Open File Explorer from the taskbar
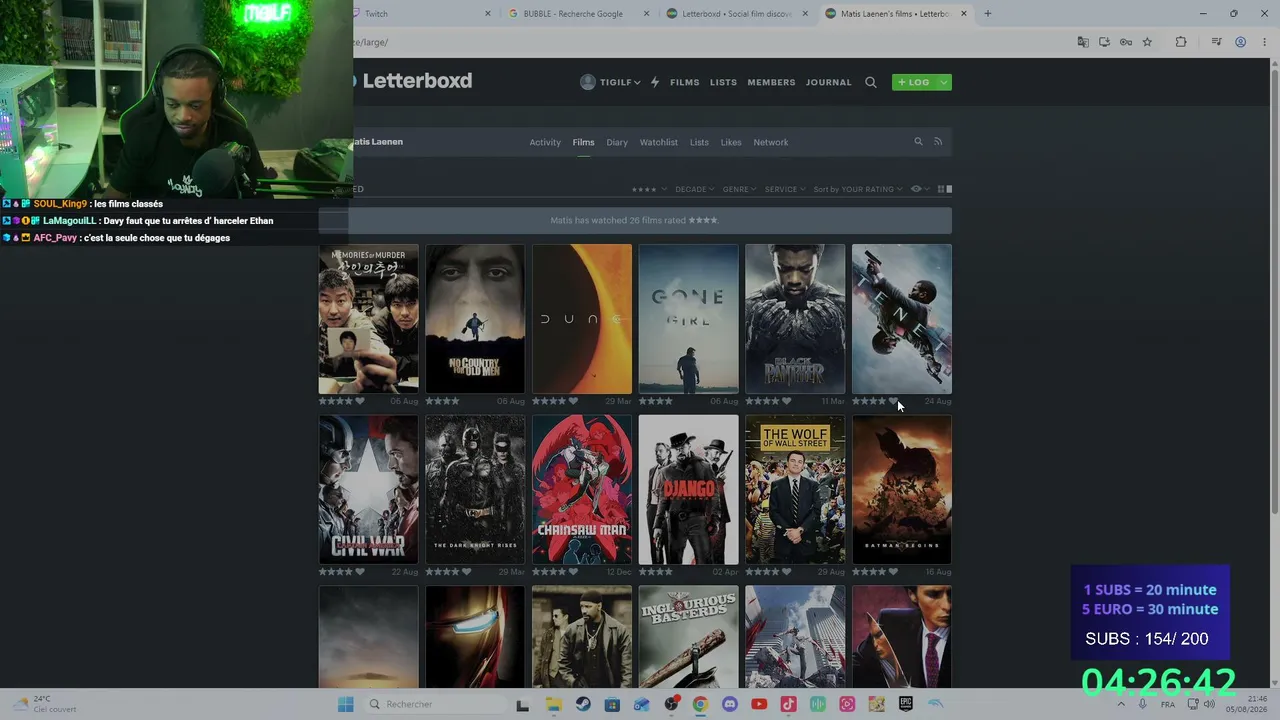The image size is (1280, 720). click(553, 704)
